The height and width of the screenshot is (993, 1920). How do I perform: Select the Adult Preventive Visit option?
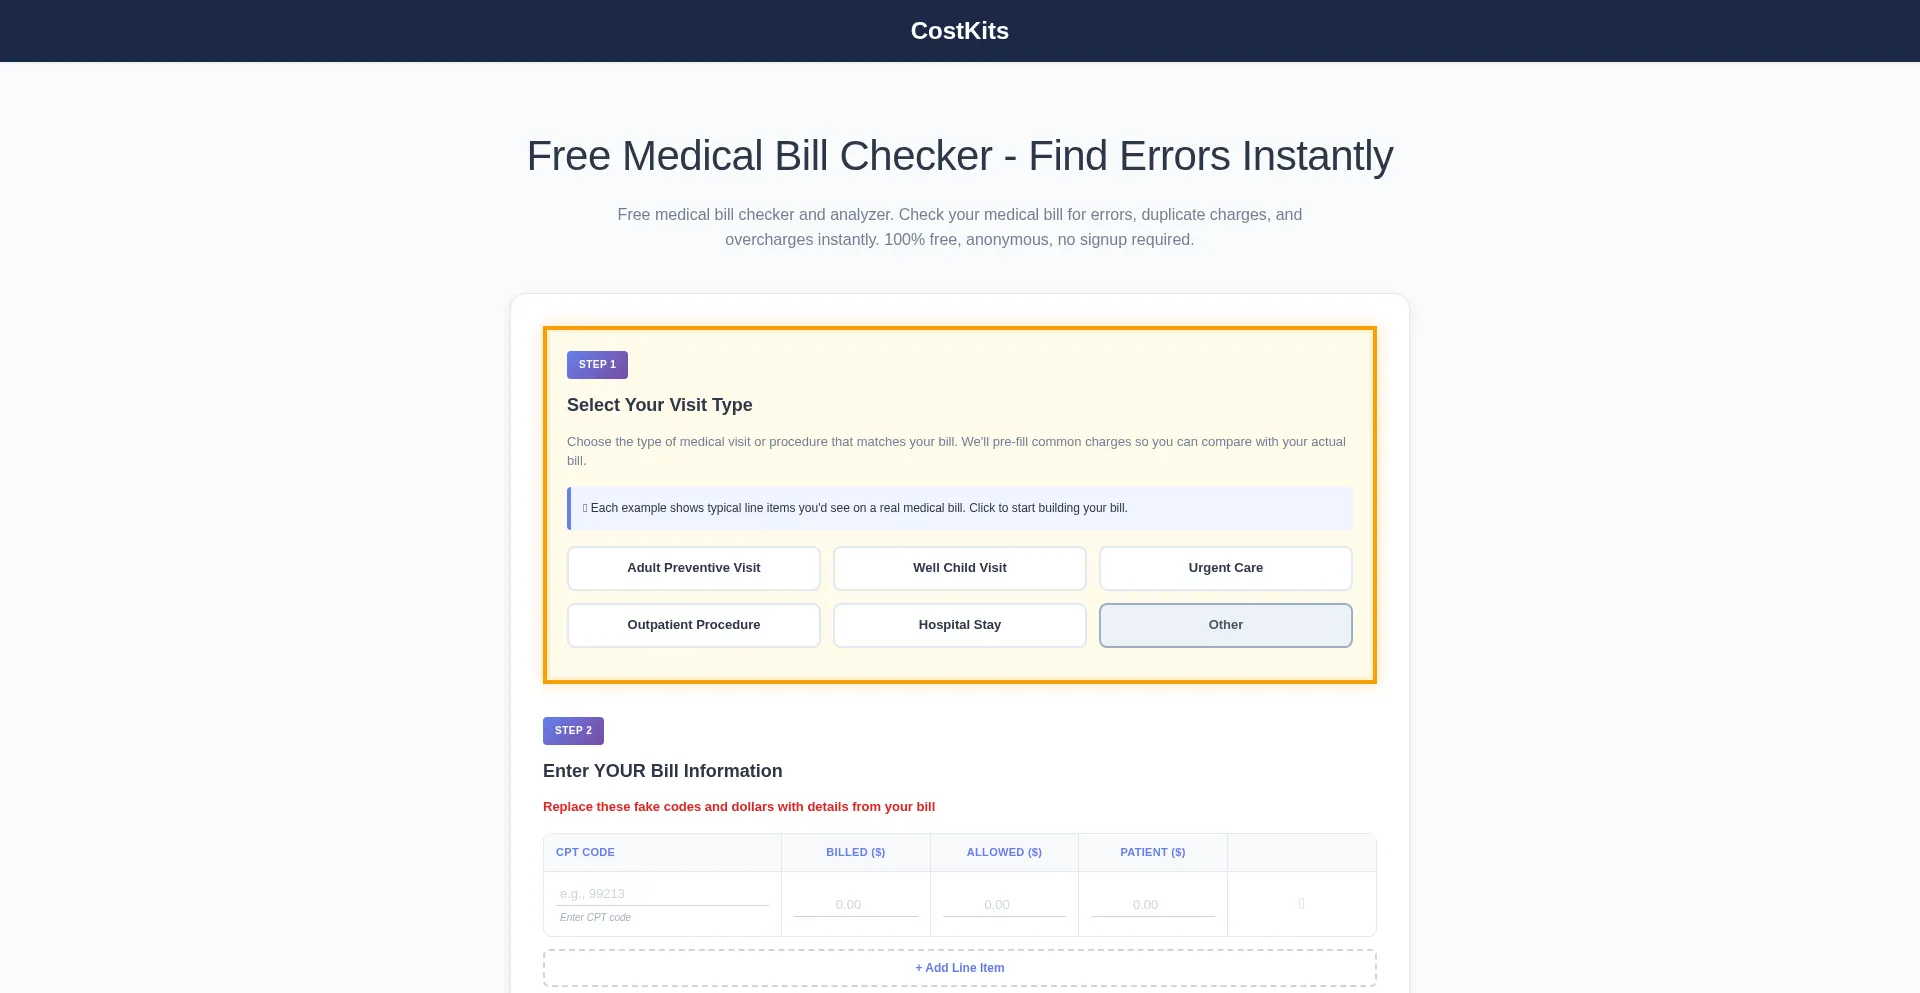[693, 568]
